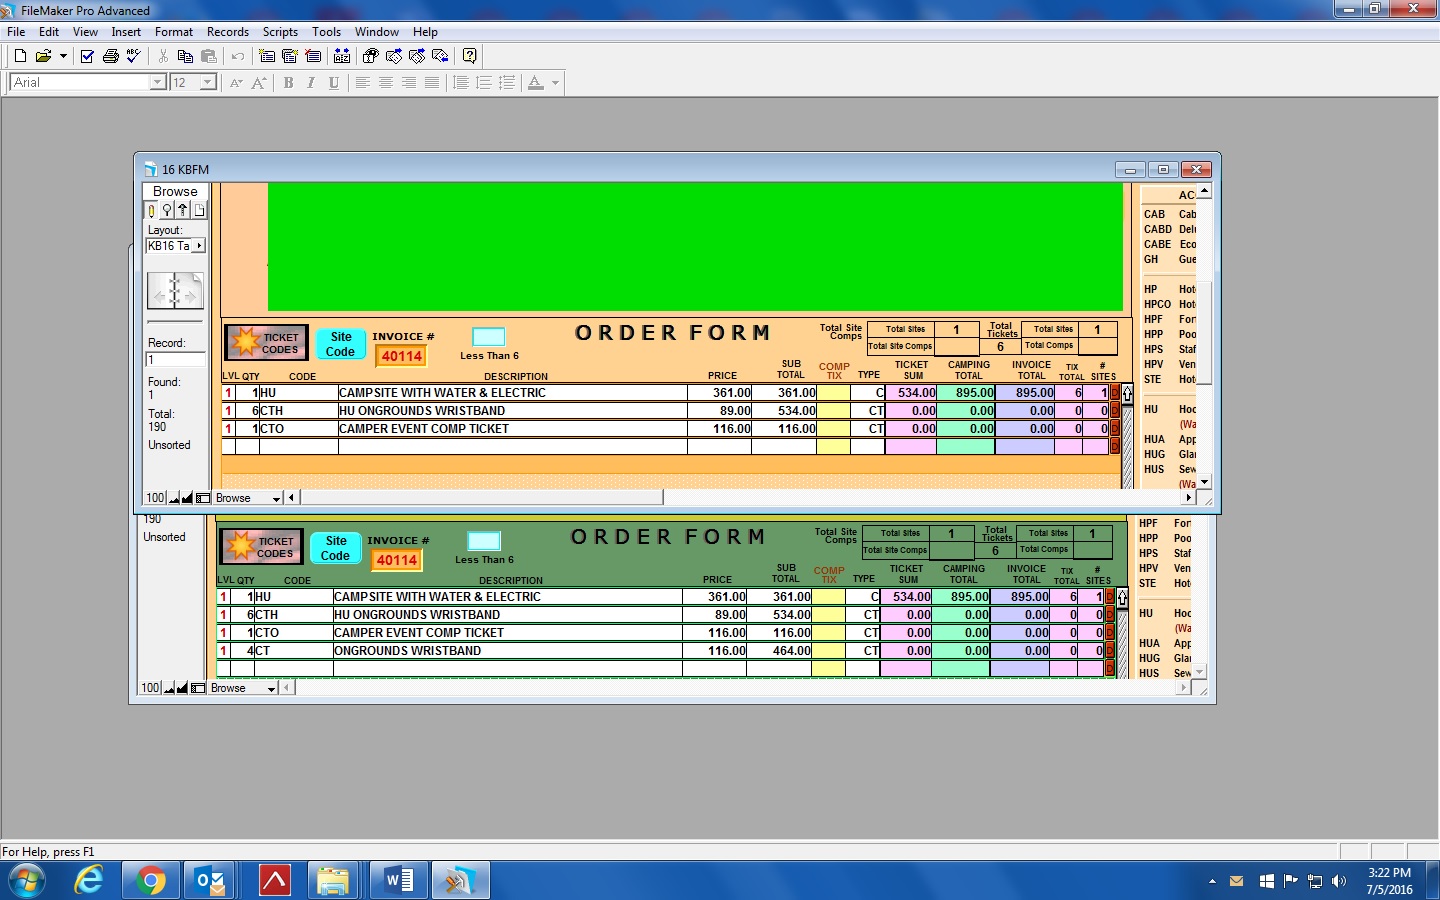
Task: Open the Format menu
Action: pyautogui.click(x=174, y=32)
